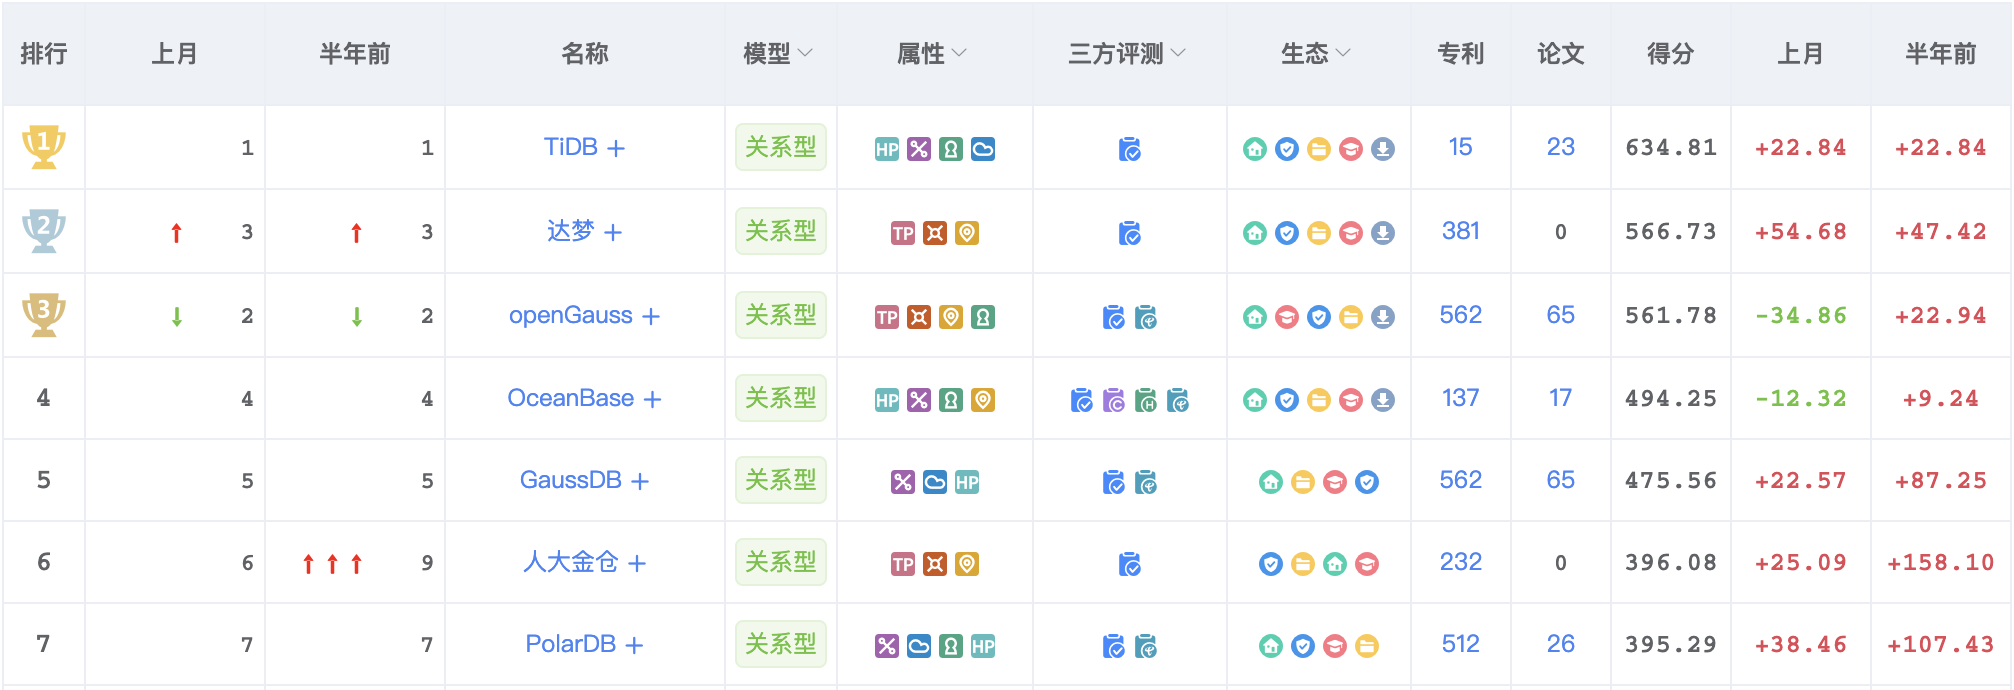Image resolution: width=2014 pixels, height=690 pixels.
Task: Click the patent count 381 for 达梦
Action: 1460,231
